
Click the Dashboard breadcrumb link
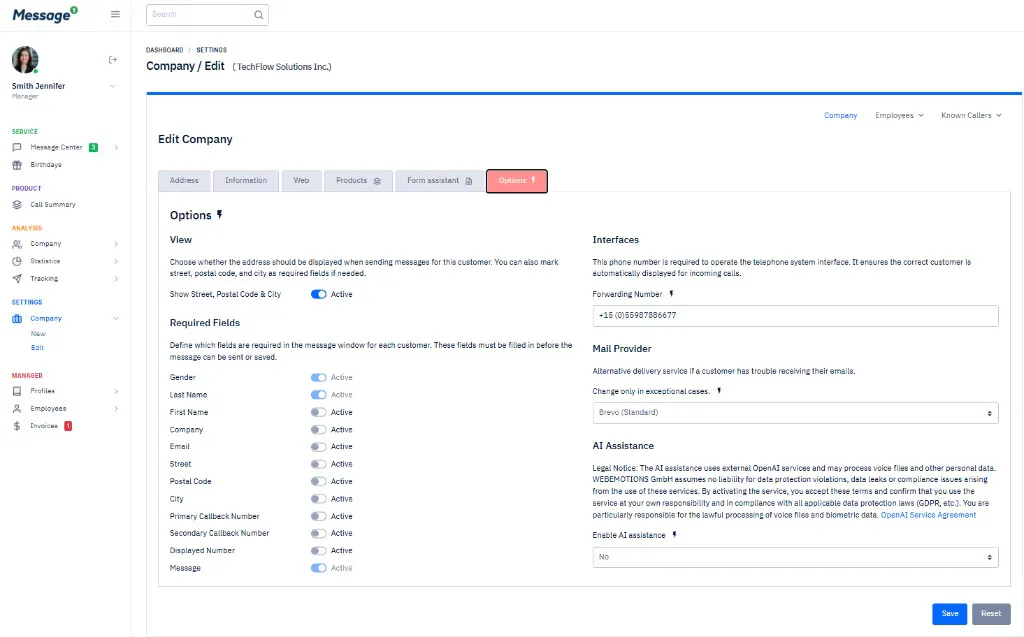pyautogui.click(x=165, y=50)
